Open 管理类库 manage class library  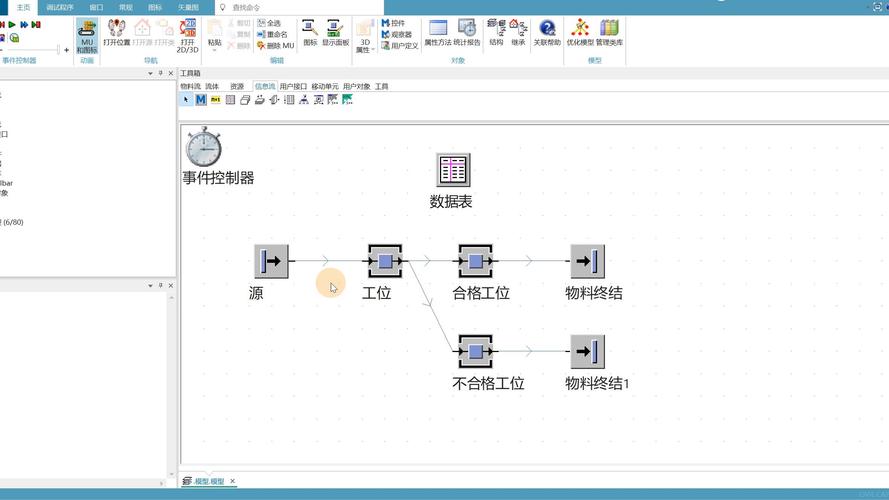(609, 33)
